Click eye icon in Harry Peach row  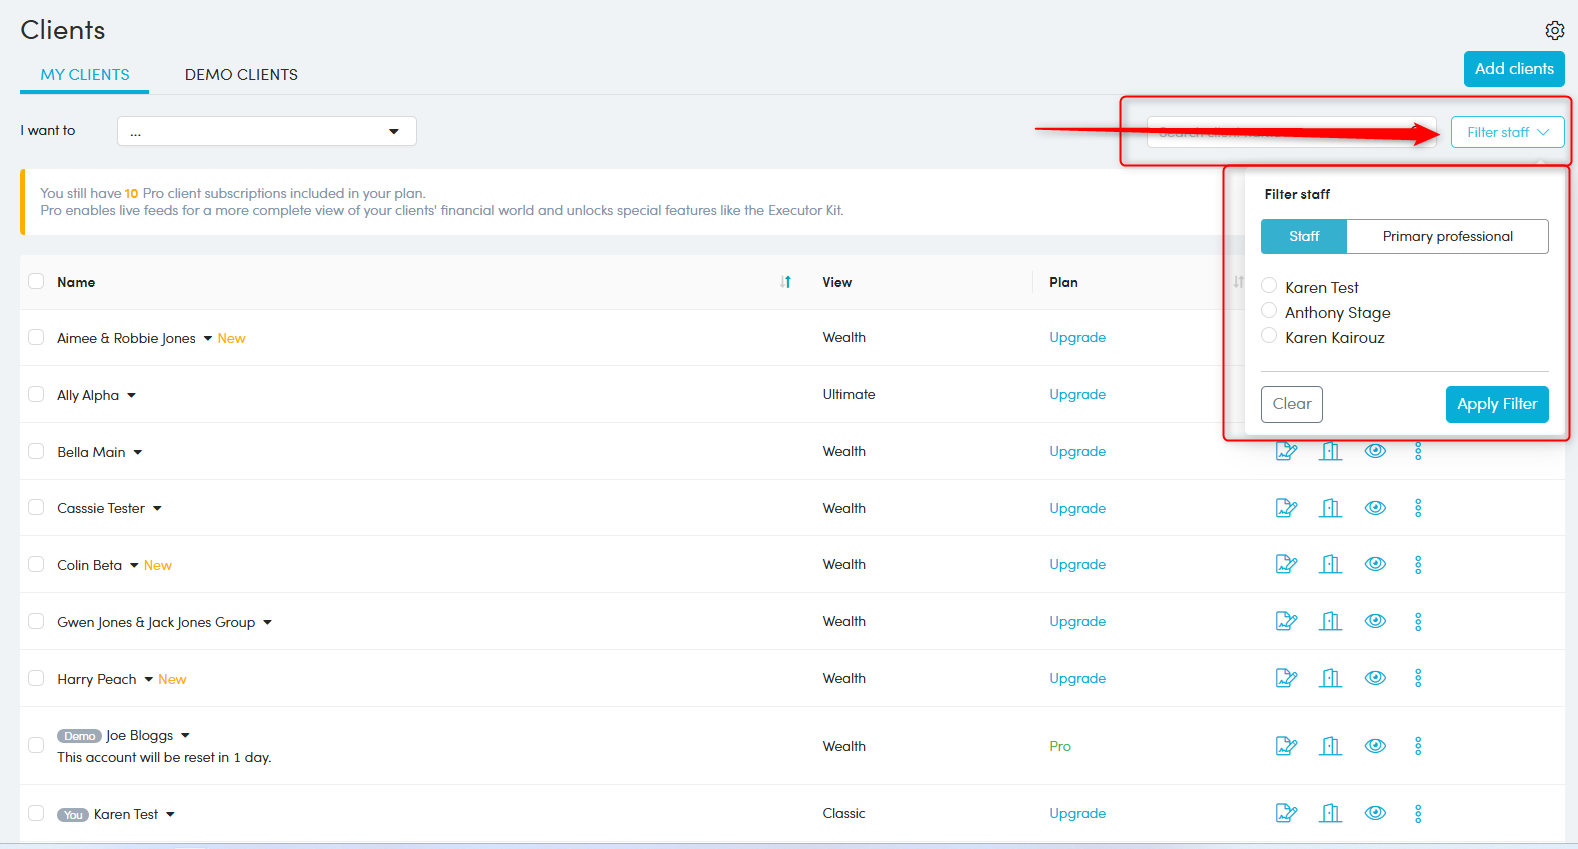coord(1375,678)
